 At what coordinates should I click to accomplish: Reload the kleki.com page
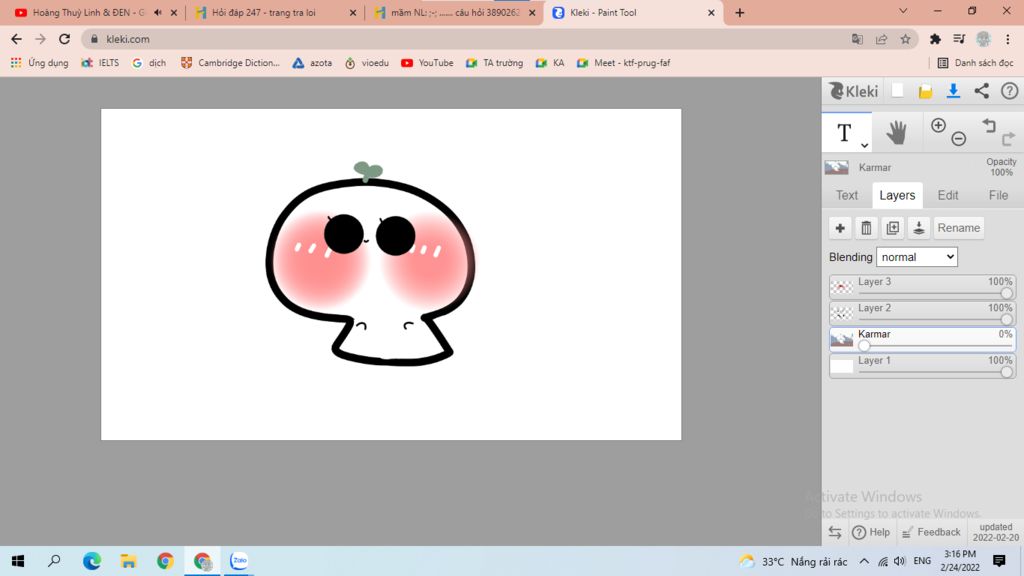(x=64, y=39)
